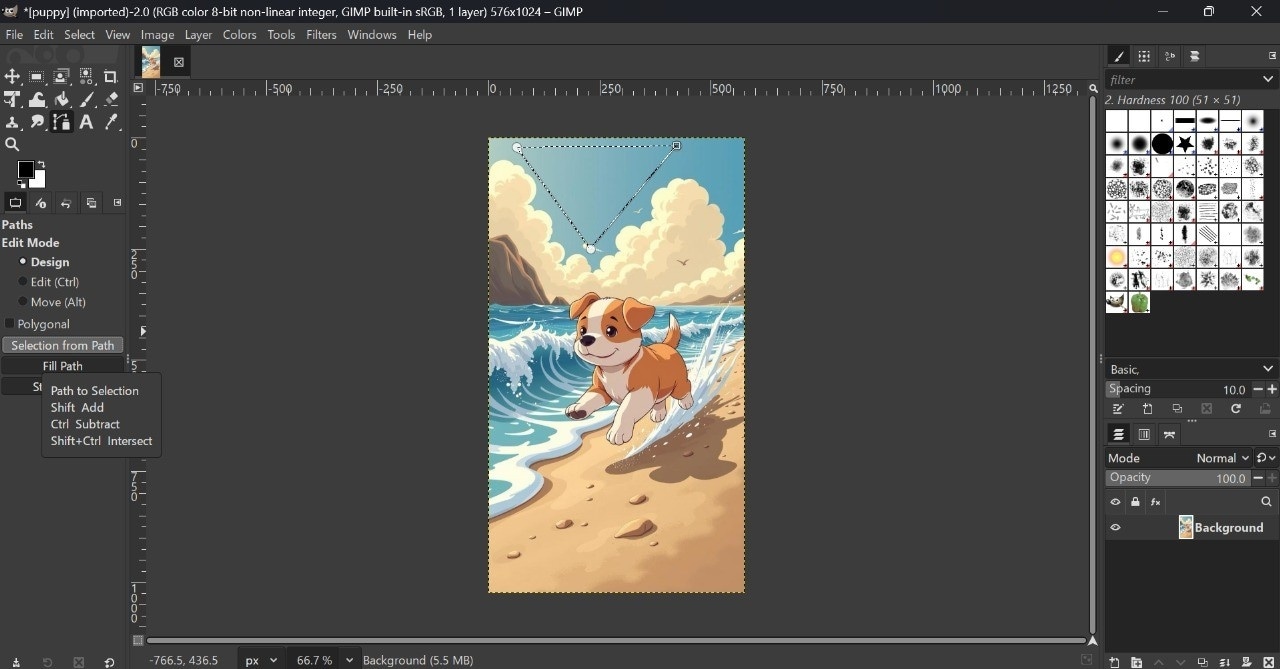
Task: Click the edit brush icon
Action: (x=1118, y=409)
